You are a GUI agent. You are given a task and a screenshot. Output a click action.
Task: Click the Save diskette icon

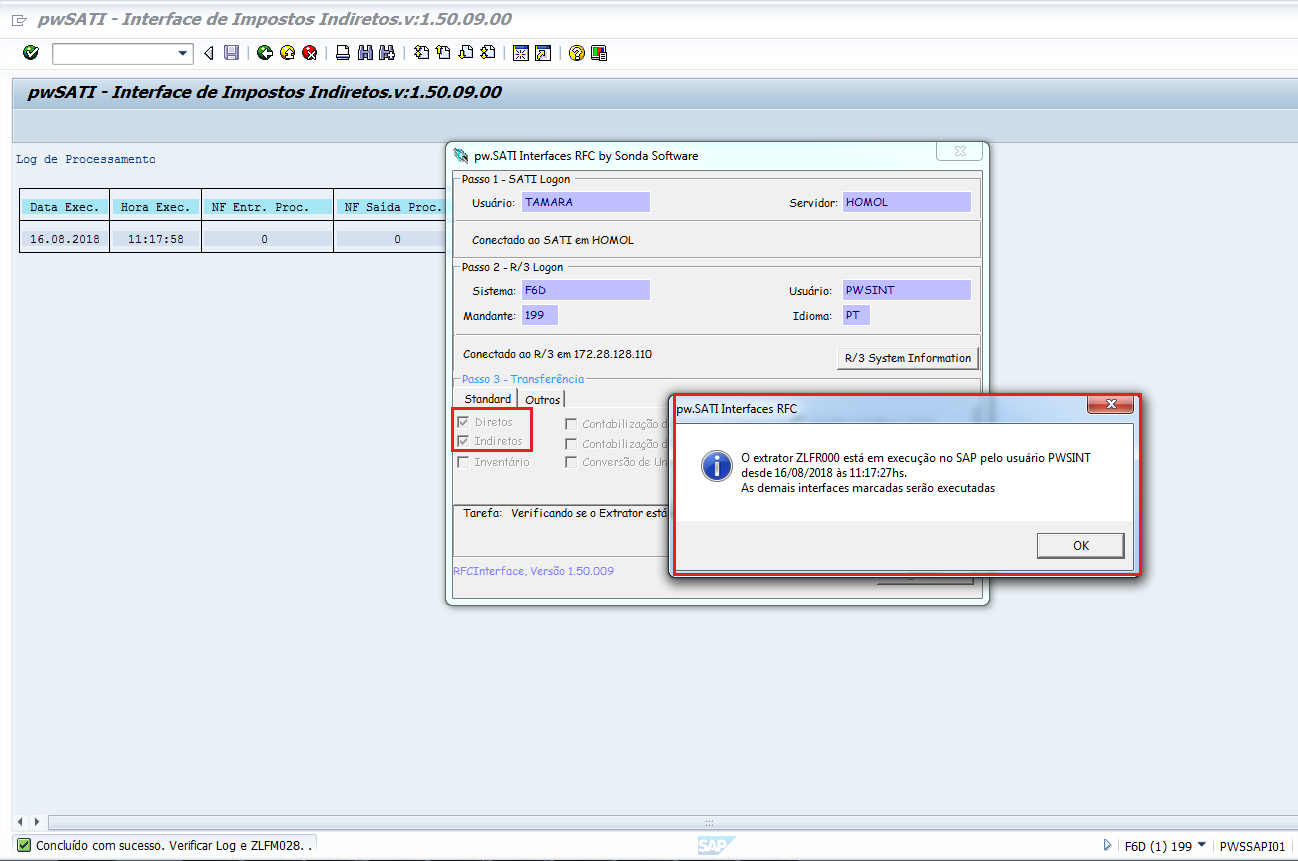(231, 53)
